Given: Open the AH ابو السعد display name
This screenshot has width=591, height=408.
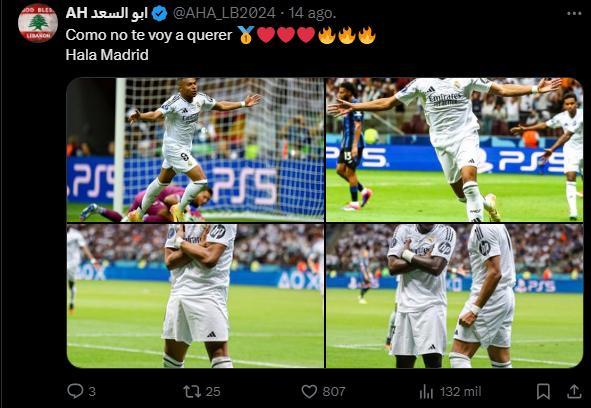Looking at the screenshot, I should coord(107,14).
